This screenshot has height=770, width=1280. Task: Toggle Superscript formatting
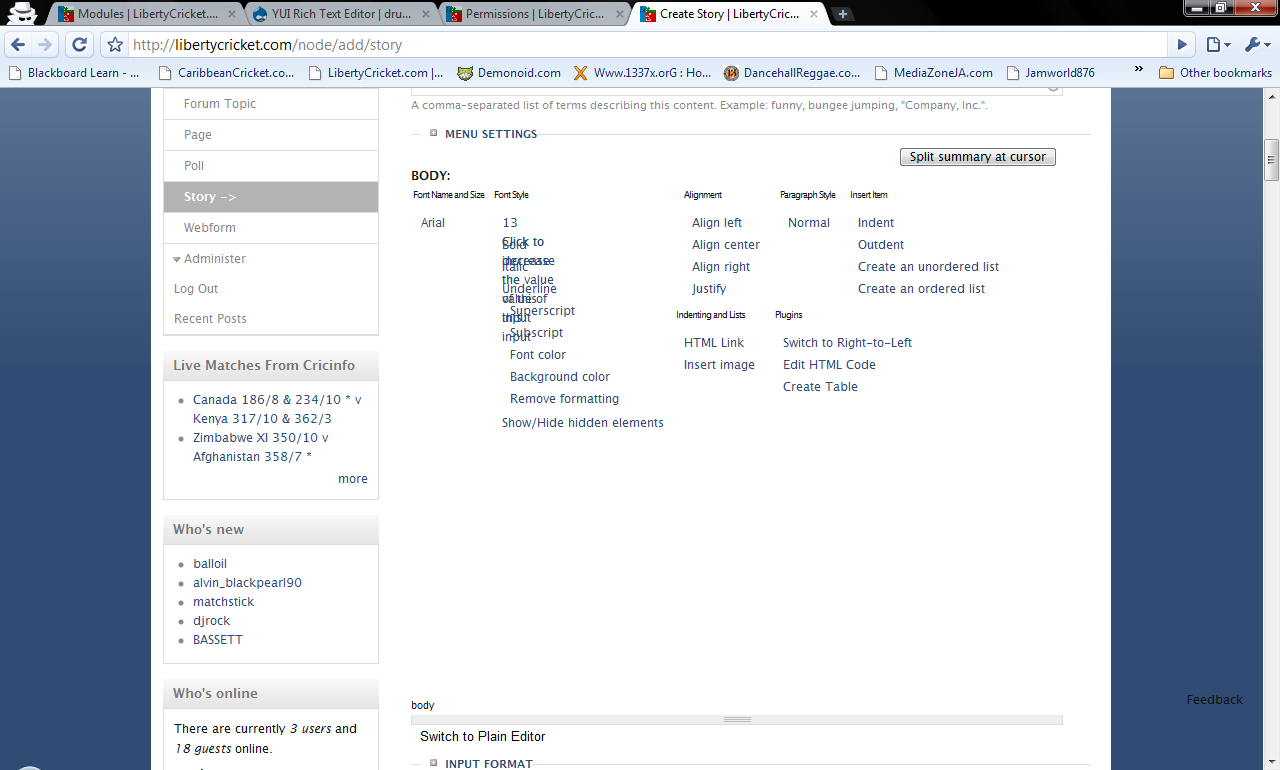pos(542,310)
